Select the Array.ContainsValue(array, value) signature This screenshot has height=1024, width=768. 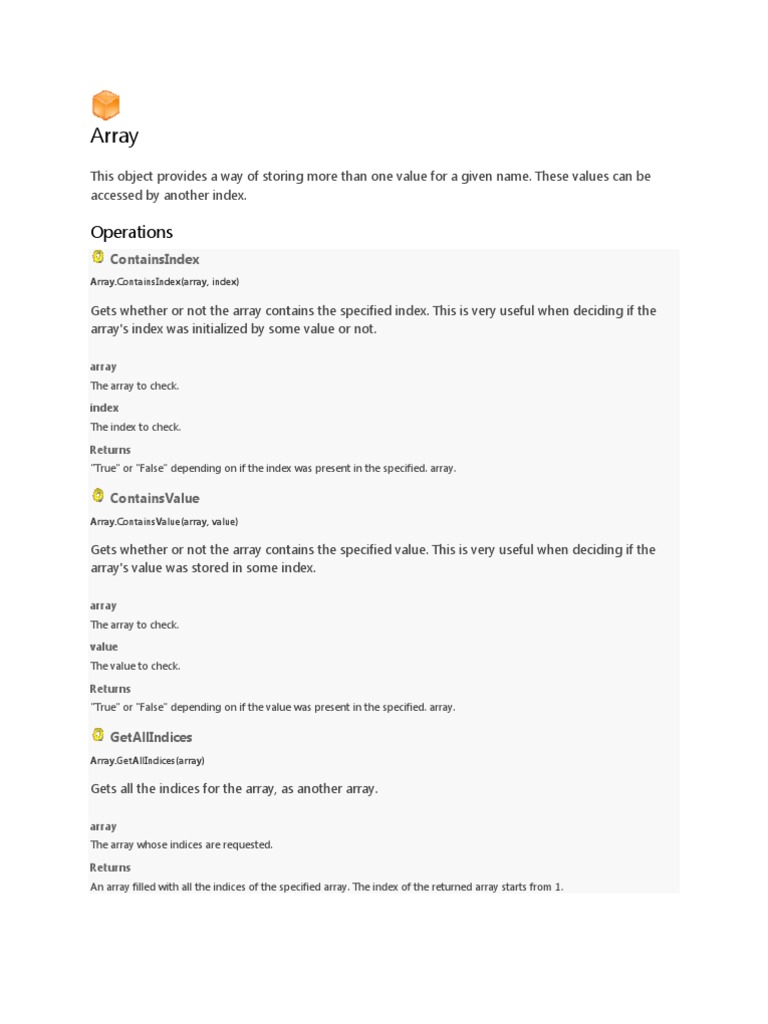pos(164,521)
